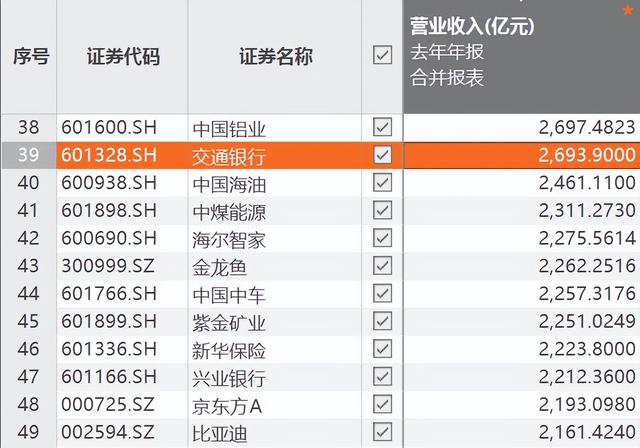Image resolution: width=640 pixels, height=448 pixels.
Task: Uncheck the 兴业银行 row checkbox
Action: (x=382, y=377)
